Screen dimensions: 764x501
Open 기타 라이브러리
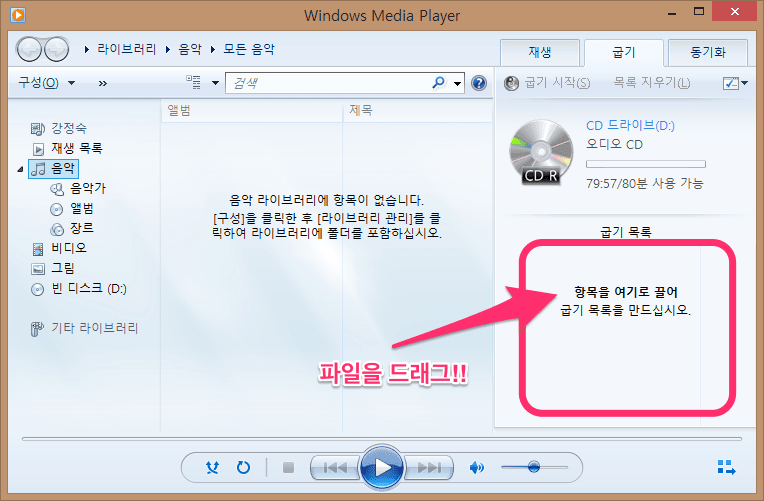click(84, 328)
